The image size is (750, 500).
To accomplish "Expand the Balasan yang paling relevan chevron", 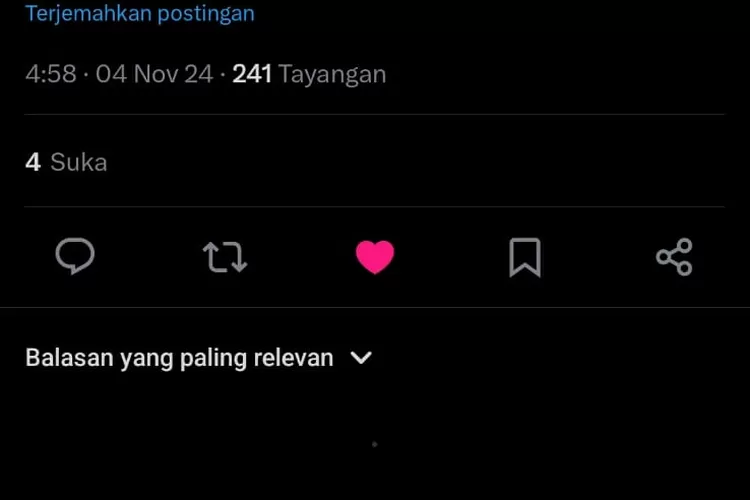I will (361, 357).
